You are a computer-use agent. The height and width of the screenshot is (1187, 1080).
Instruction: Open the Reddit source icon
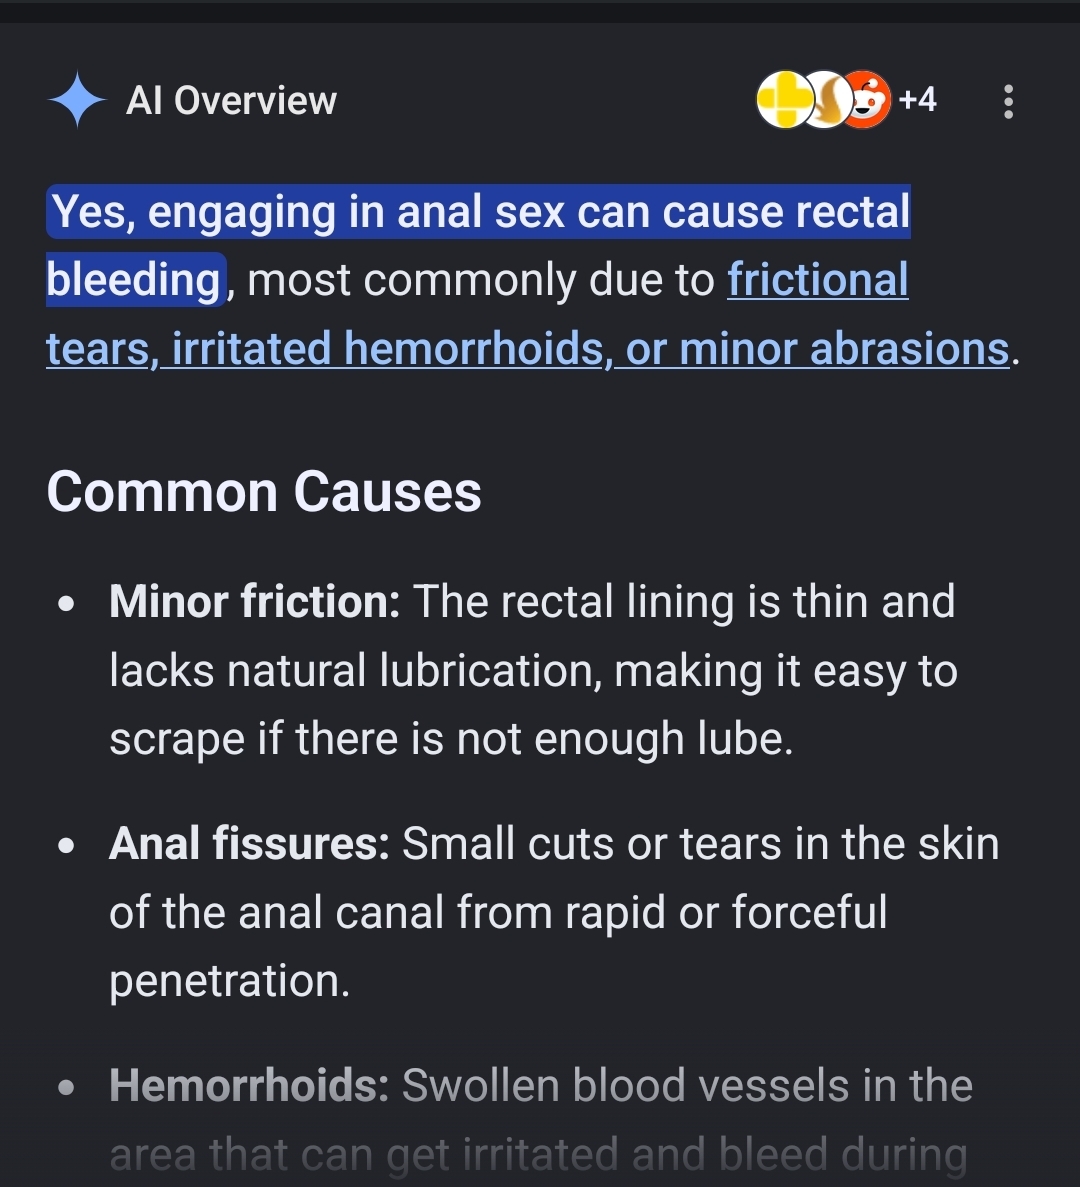[869, 99]
